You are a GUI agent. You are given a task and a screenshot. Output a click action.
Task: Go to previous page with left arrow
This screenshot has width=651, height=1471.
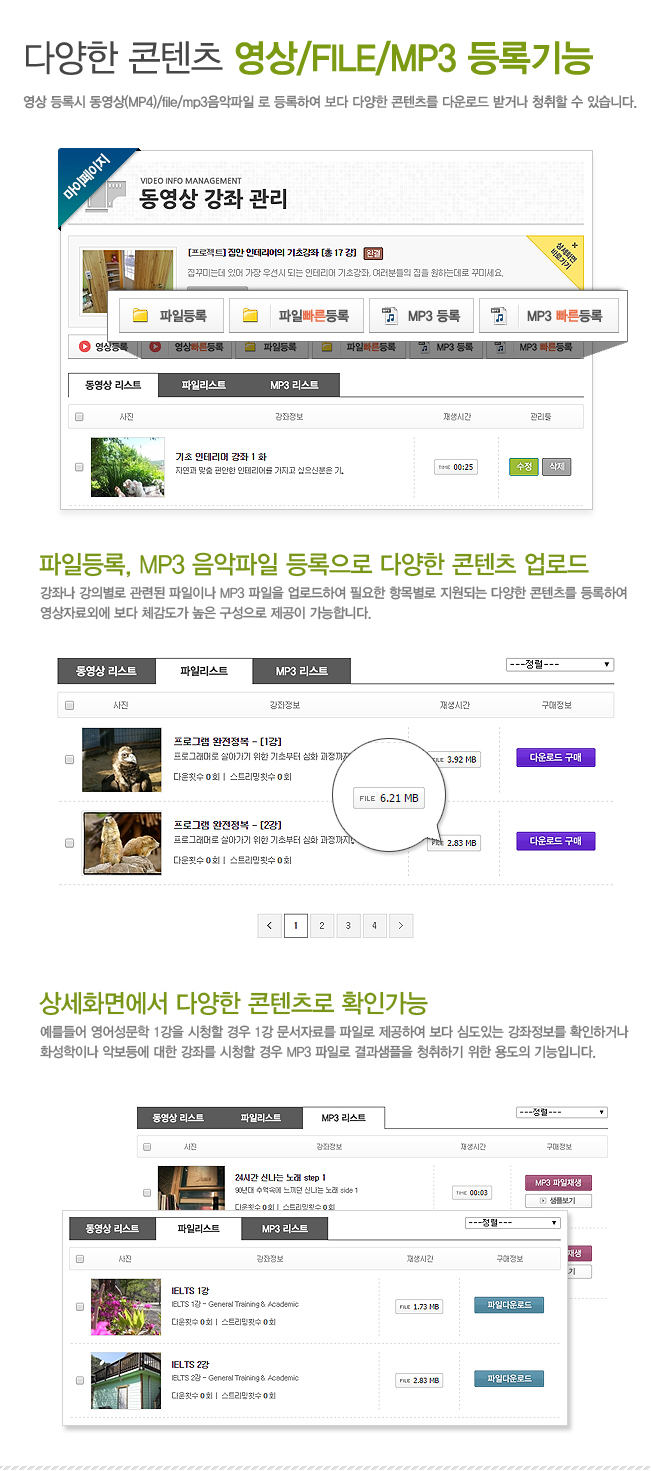pos(270,926)
